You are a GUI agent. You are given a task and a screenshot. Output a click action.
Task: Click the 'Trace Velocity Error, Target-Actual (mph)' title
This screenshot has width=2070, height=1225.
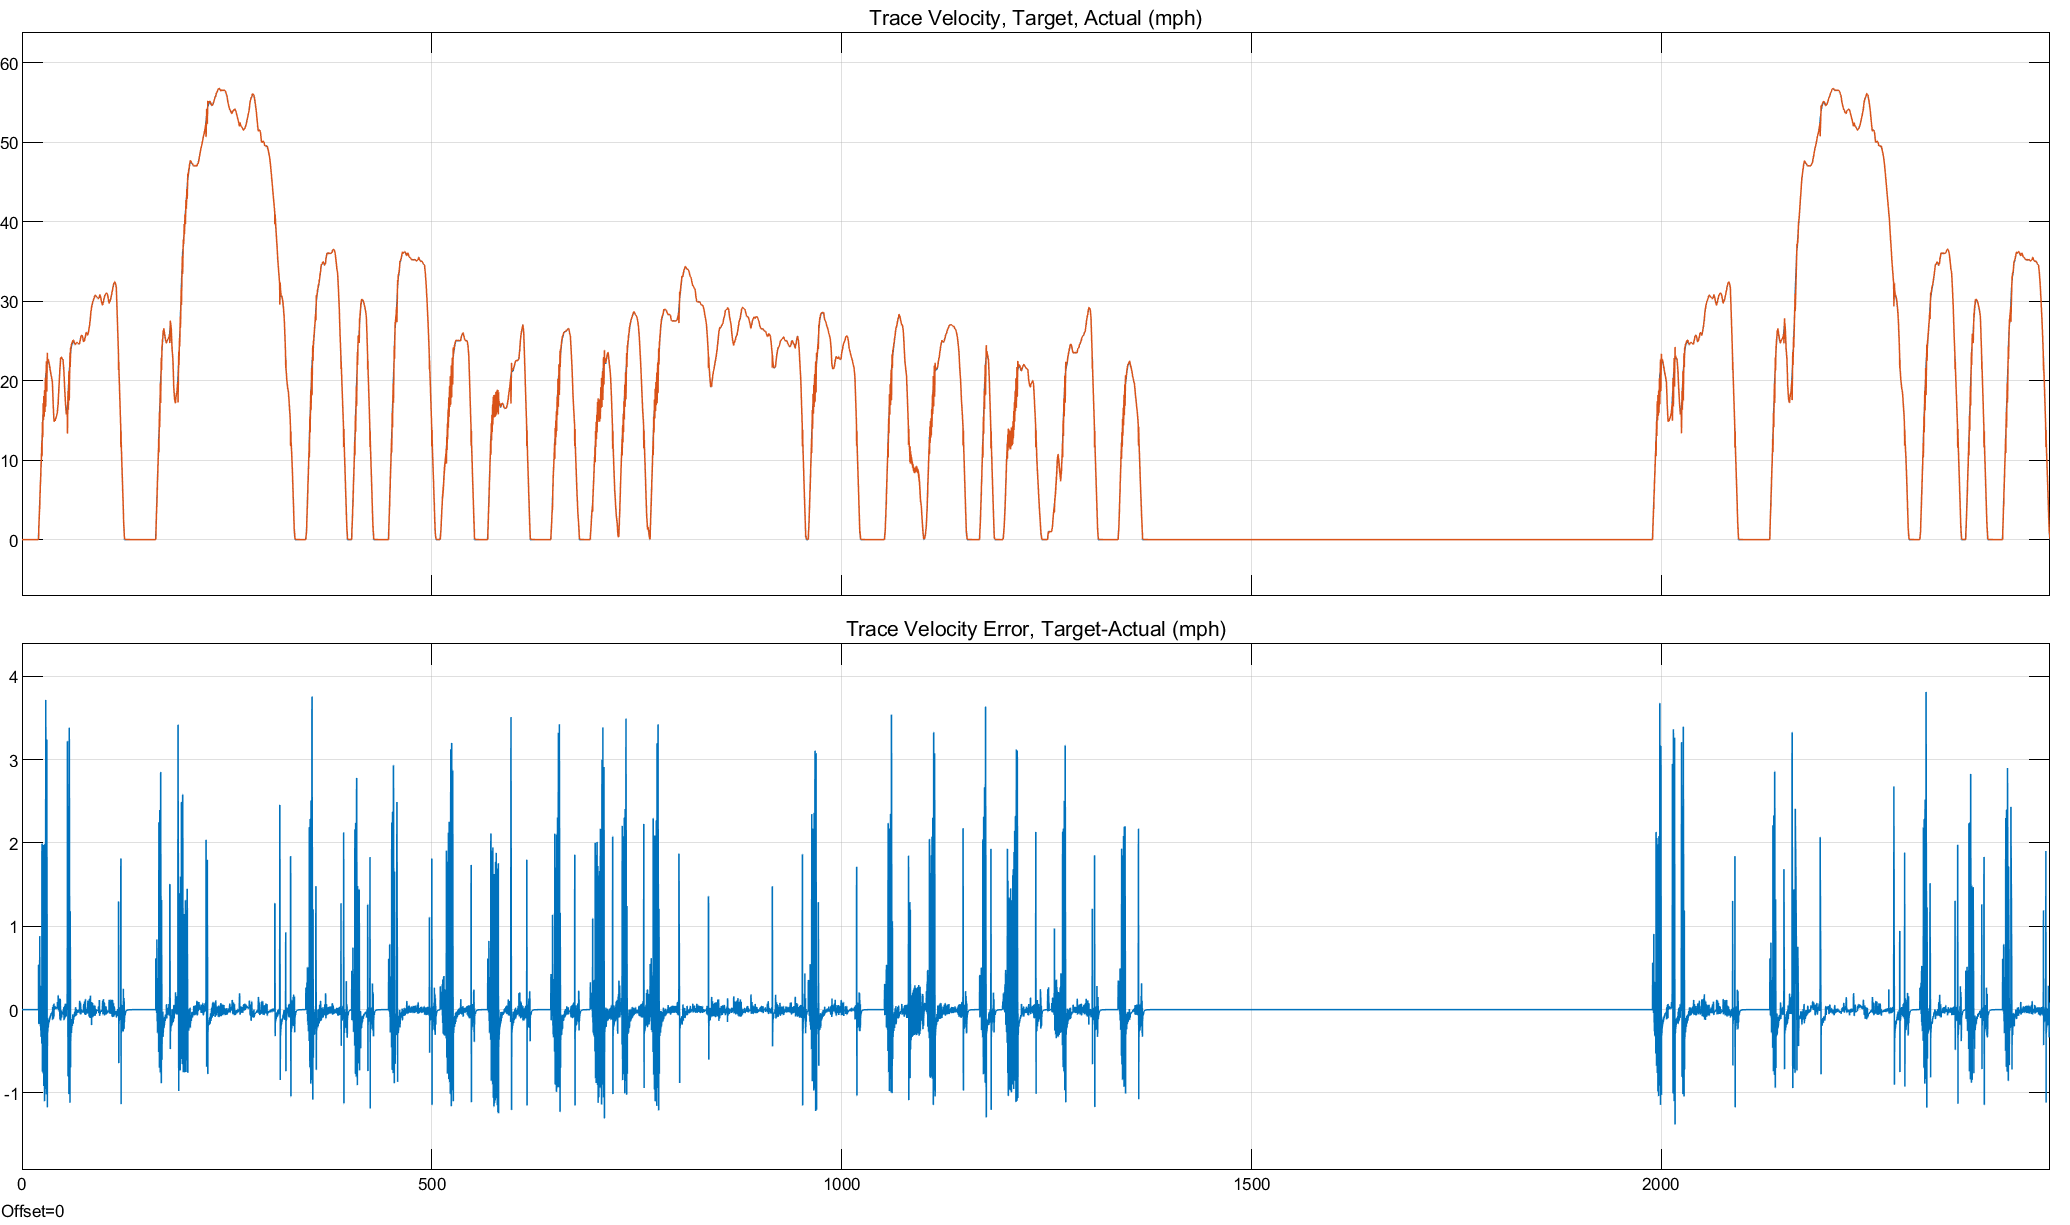click(x=1035, y=629)
